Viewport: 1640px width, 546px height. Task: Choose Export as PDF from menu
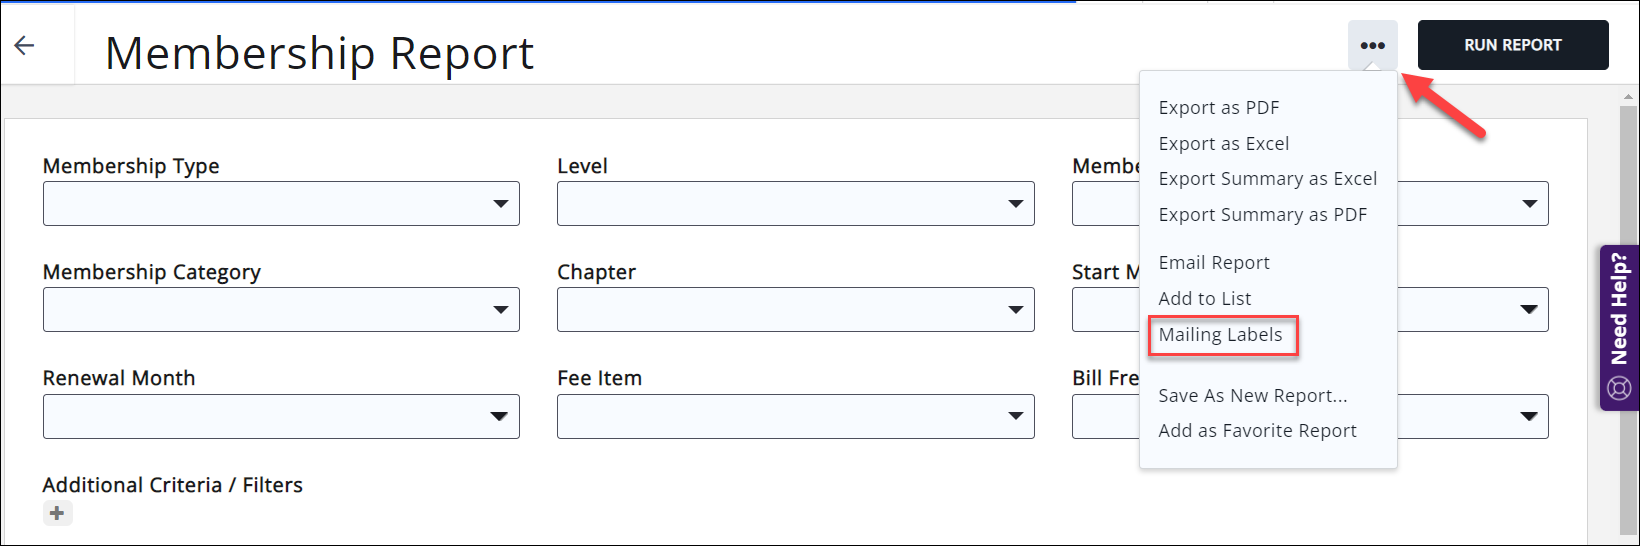[1218, 108]
